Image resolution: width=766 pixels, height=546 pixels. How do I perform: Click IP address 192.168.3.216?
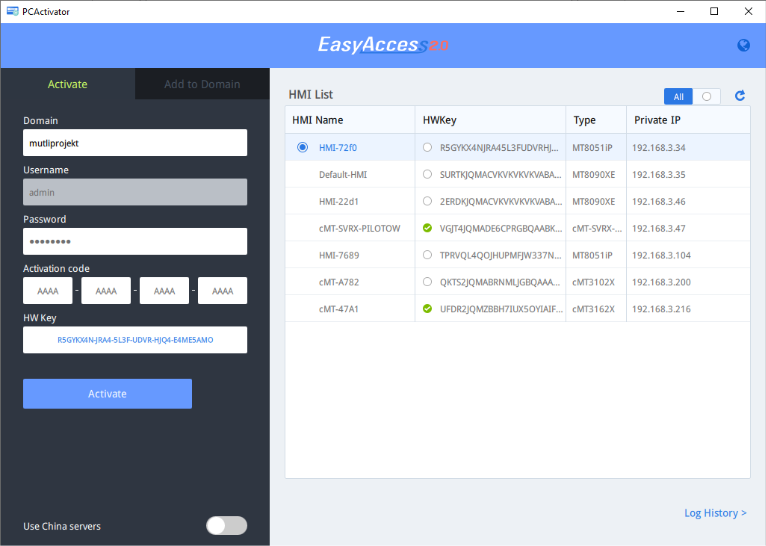661,309
